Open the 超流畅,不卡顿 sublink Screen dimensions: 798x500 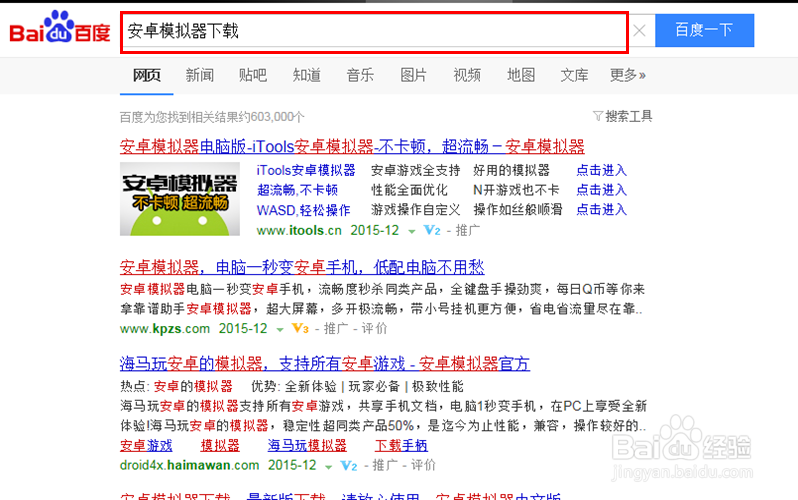[297, 190]
